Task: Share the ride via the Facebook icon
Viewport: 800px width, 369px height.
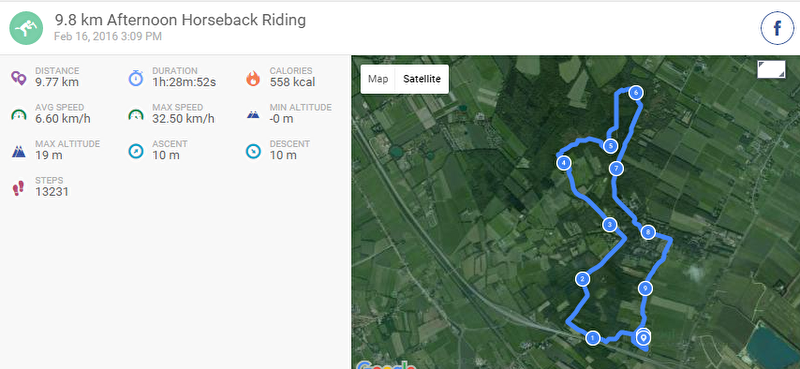Action: pos(777,28)
